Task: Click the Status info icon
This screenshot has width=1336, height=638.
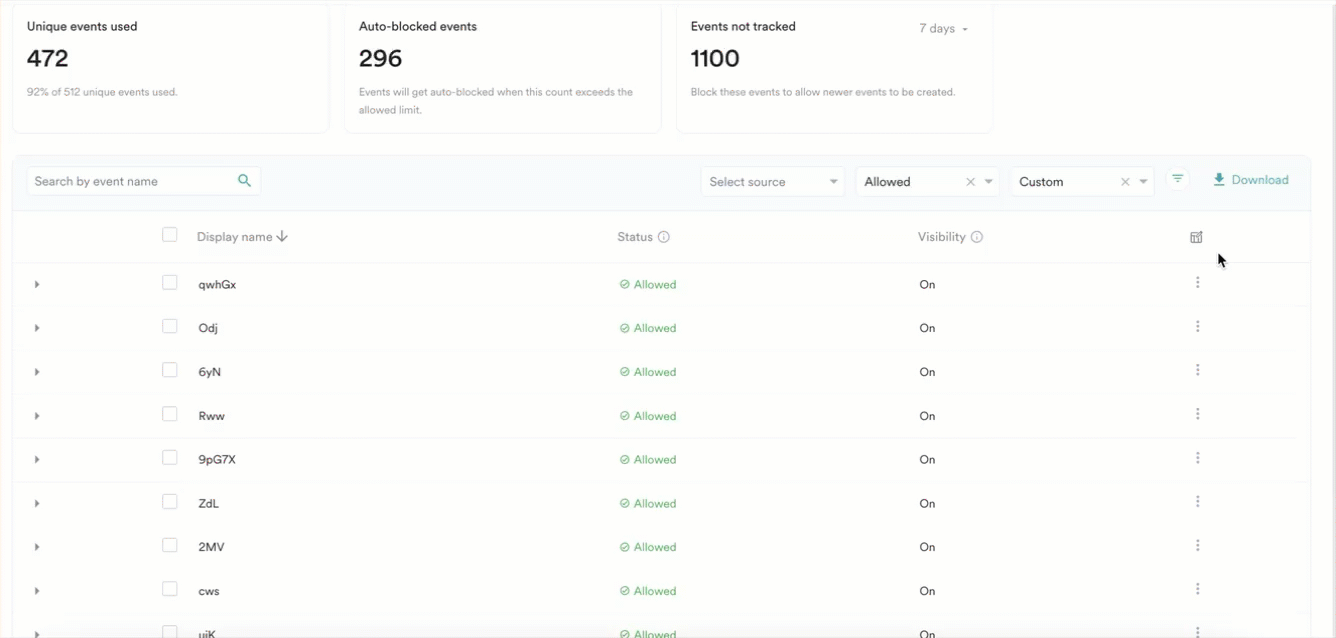Action: tap(664, 237)
